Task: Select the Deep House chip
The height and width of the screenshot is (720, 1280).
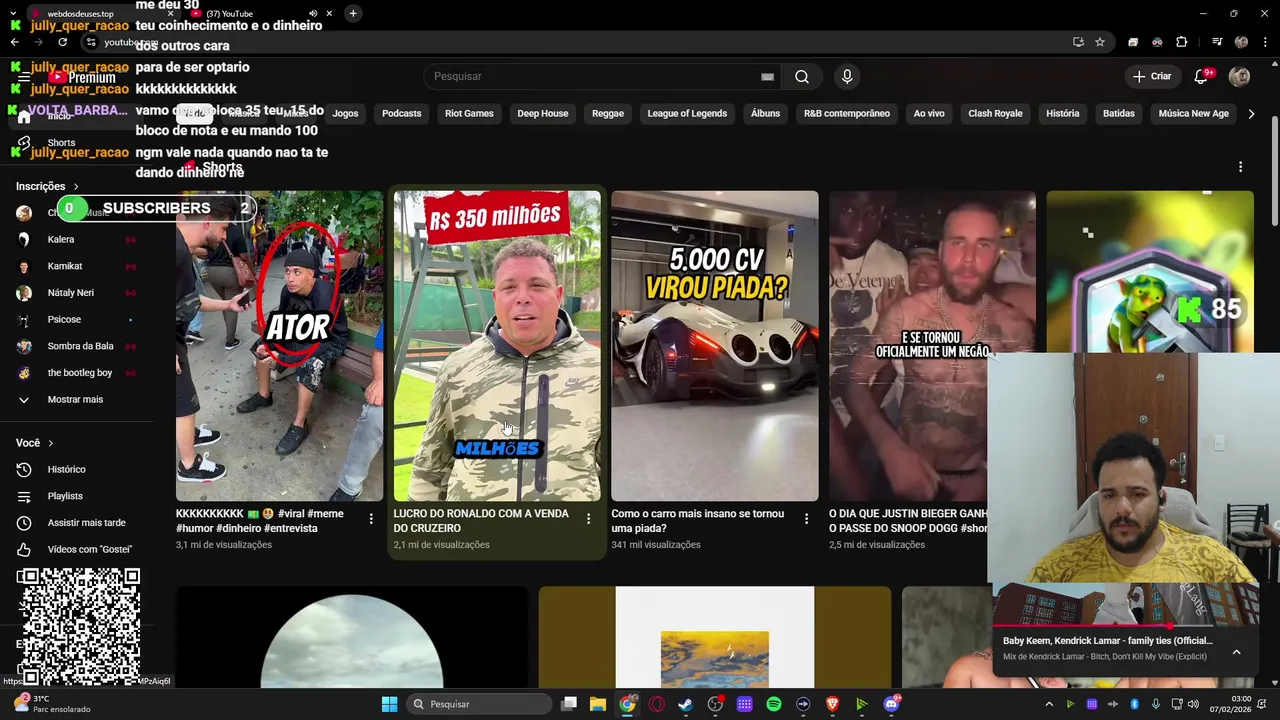Action: [542, 114]
